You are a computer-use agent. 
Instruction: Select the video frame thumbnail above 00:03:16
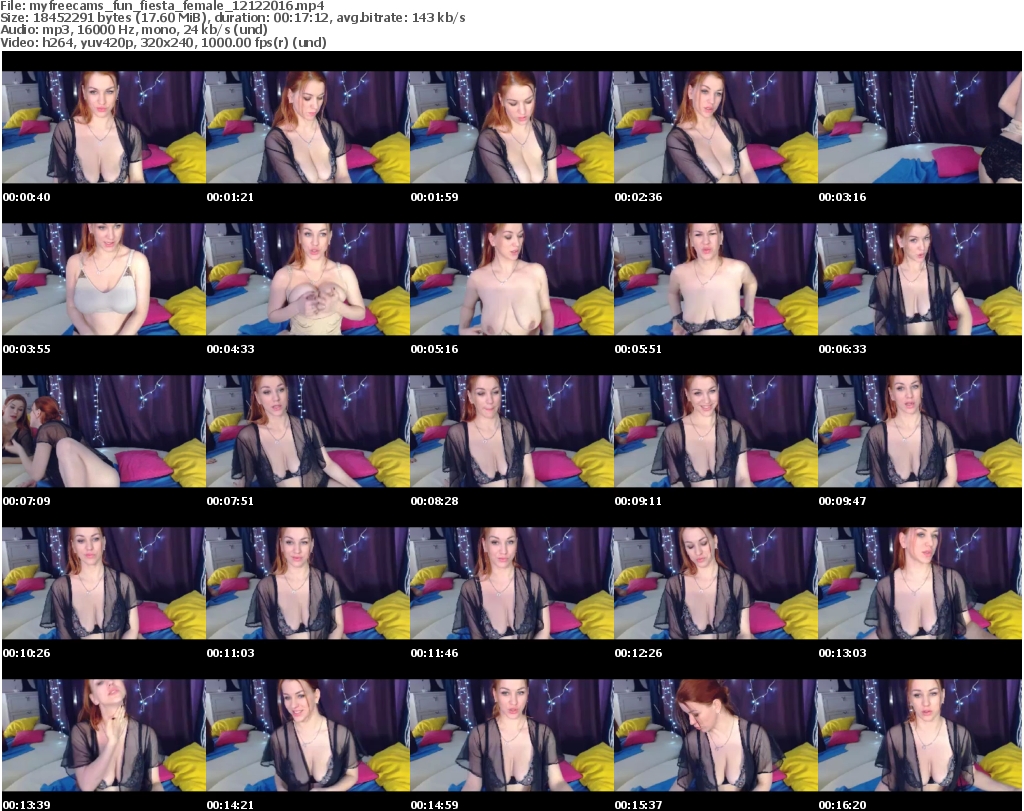pos(920,127)
